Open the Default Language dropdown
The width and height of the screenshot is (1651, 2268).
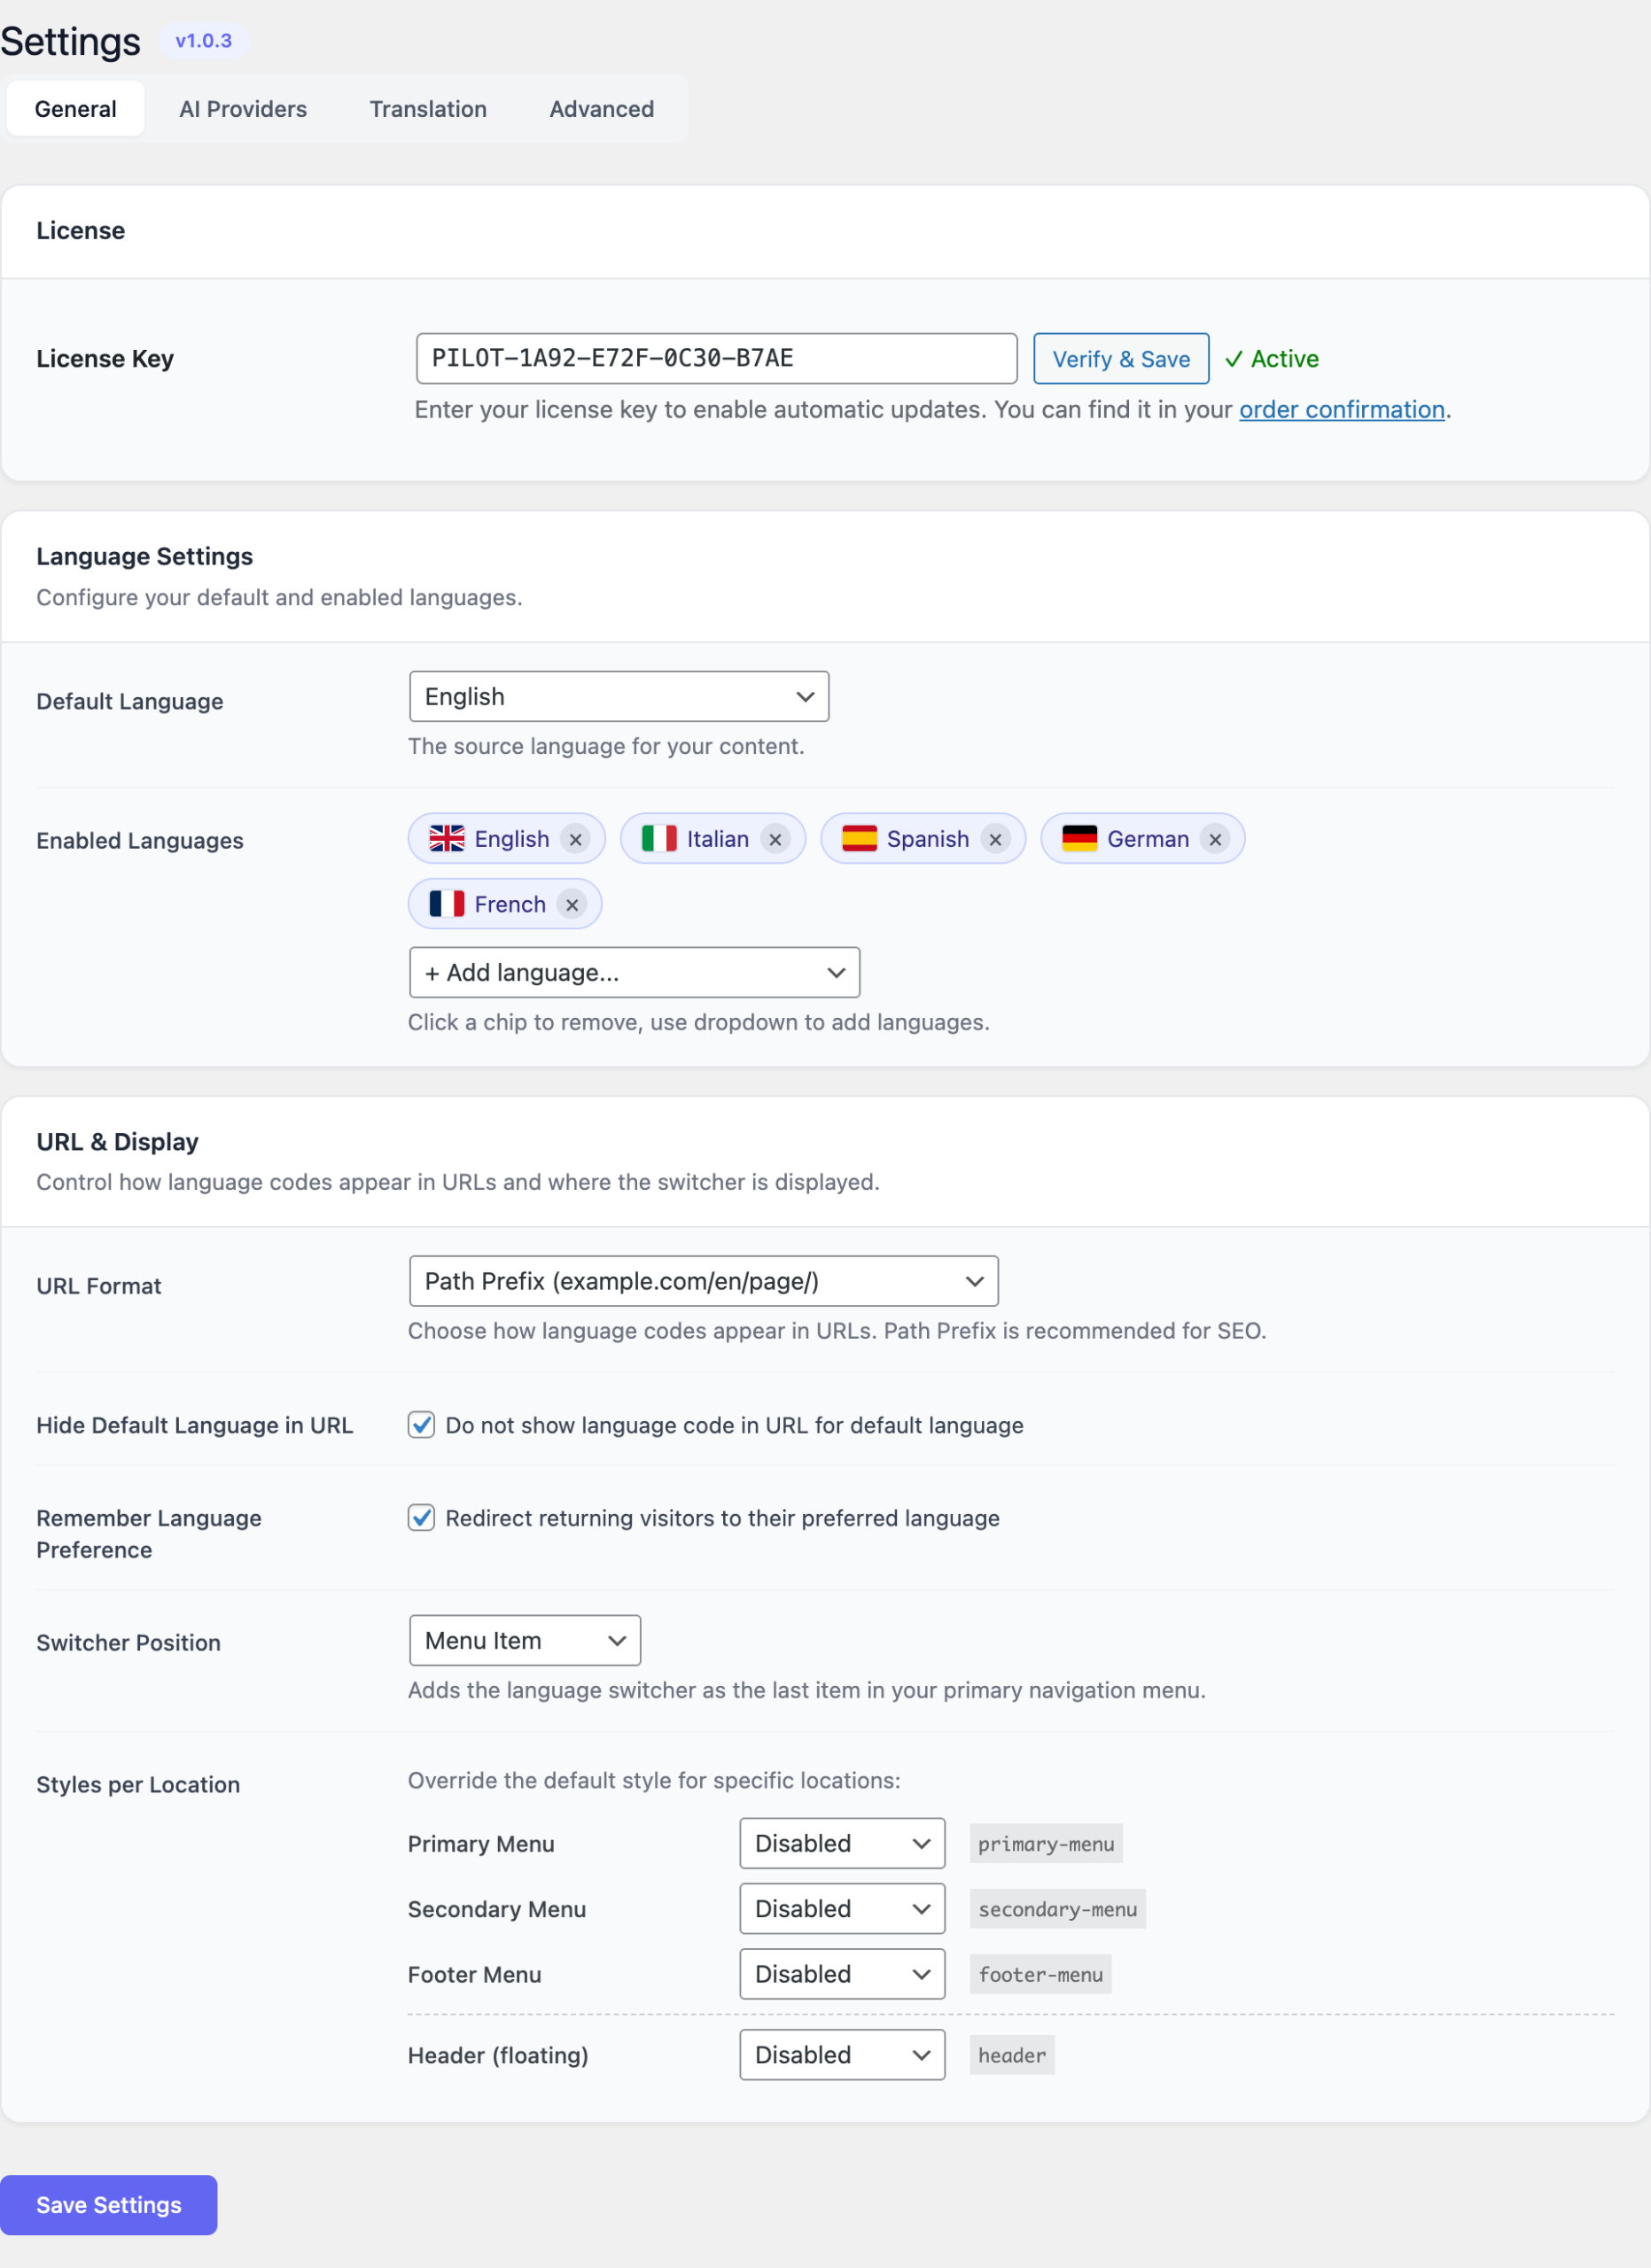619,696
